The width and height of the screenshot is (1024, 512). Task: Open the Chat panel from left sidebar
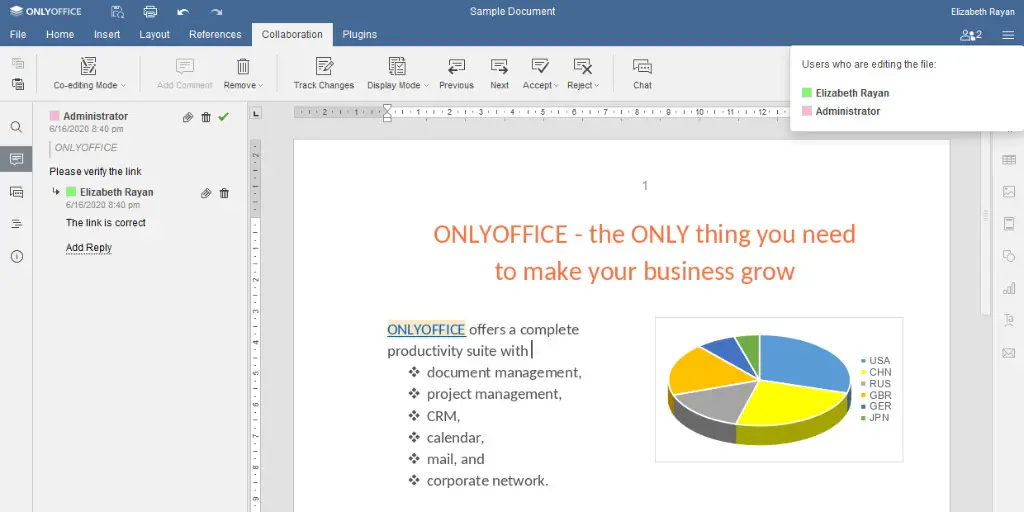(x=16, y=191)
